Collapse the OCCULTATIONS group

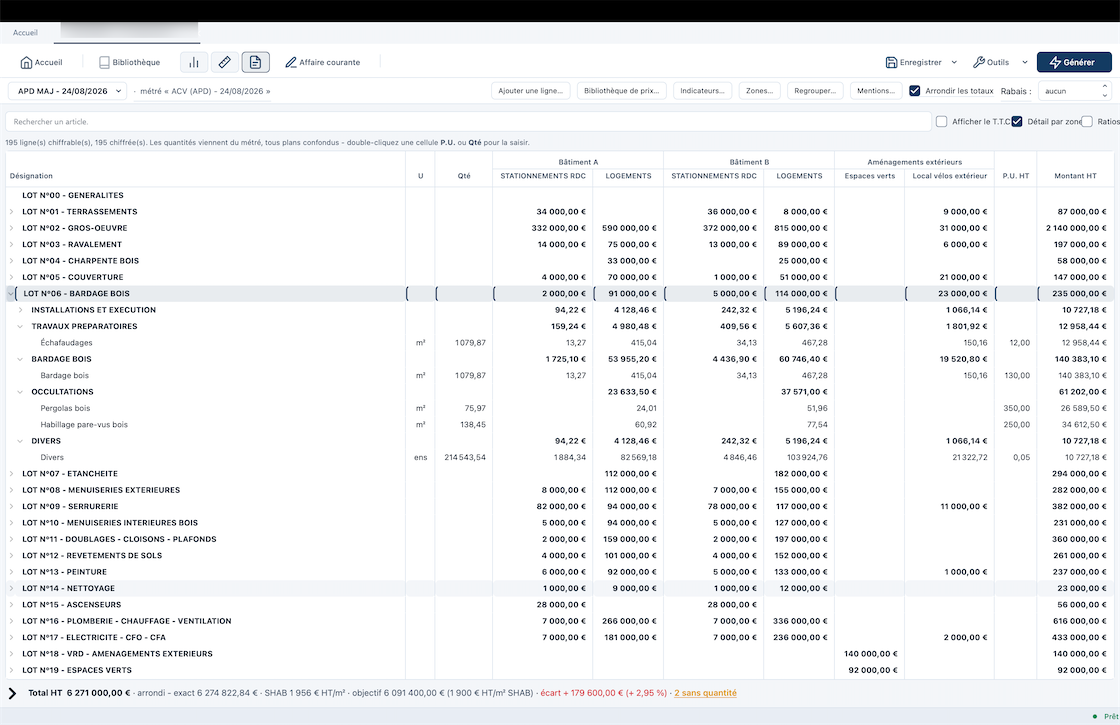(x=20, y=391)
